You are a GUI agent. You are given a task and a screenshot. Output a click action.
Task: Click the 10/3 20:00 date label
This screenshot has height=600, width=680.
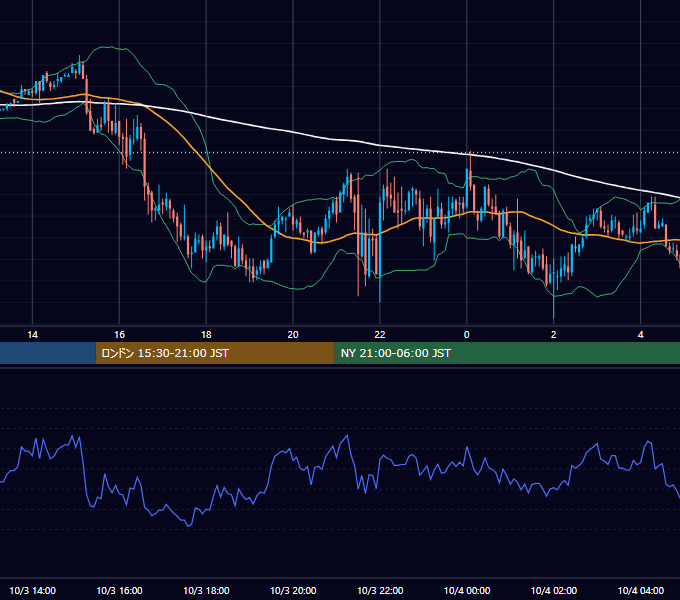[x=293, y=590]
